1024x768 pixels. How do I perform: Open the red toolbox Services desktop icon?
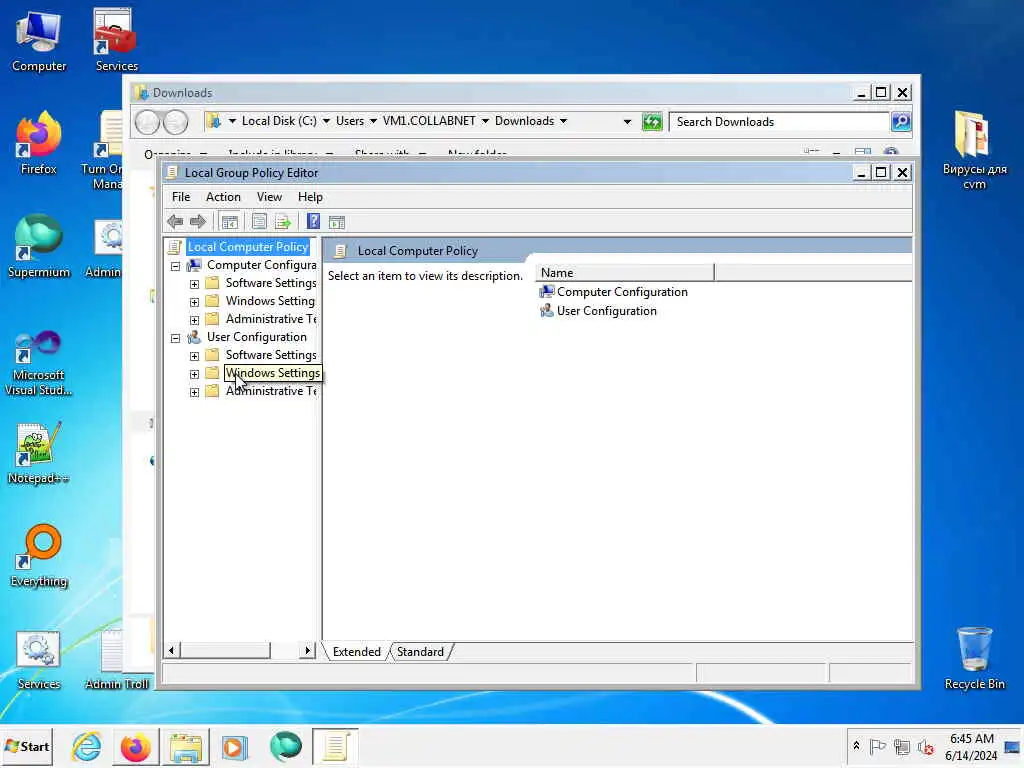tap(116, 40)
